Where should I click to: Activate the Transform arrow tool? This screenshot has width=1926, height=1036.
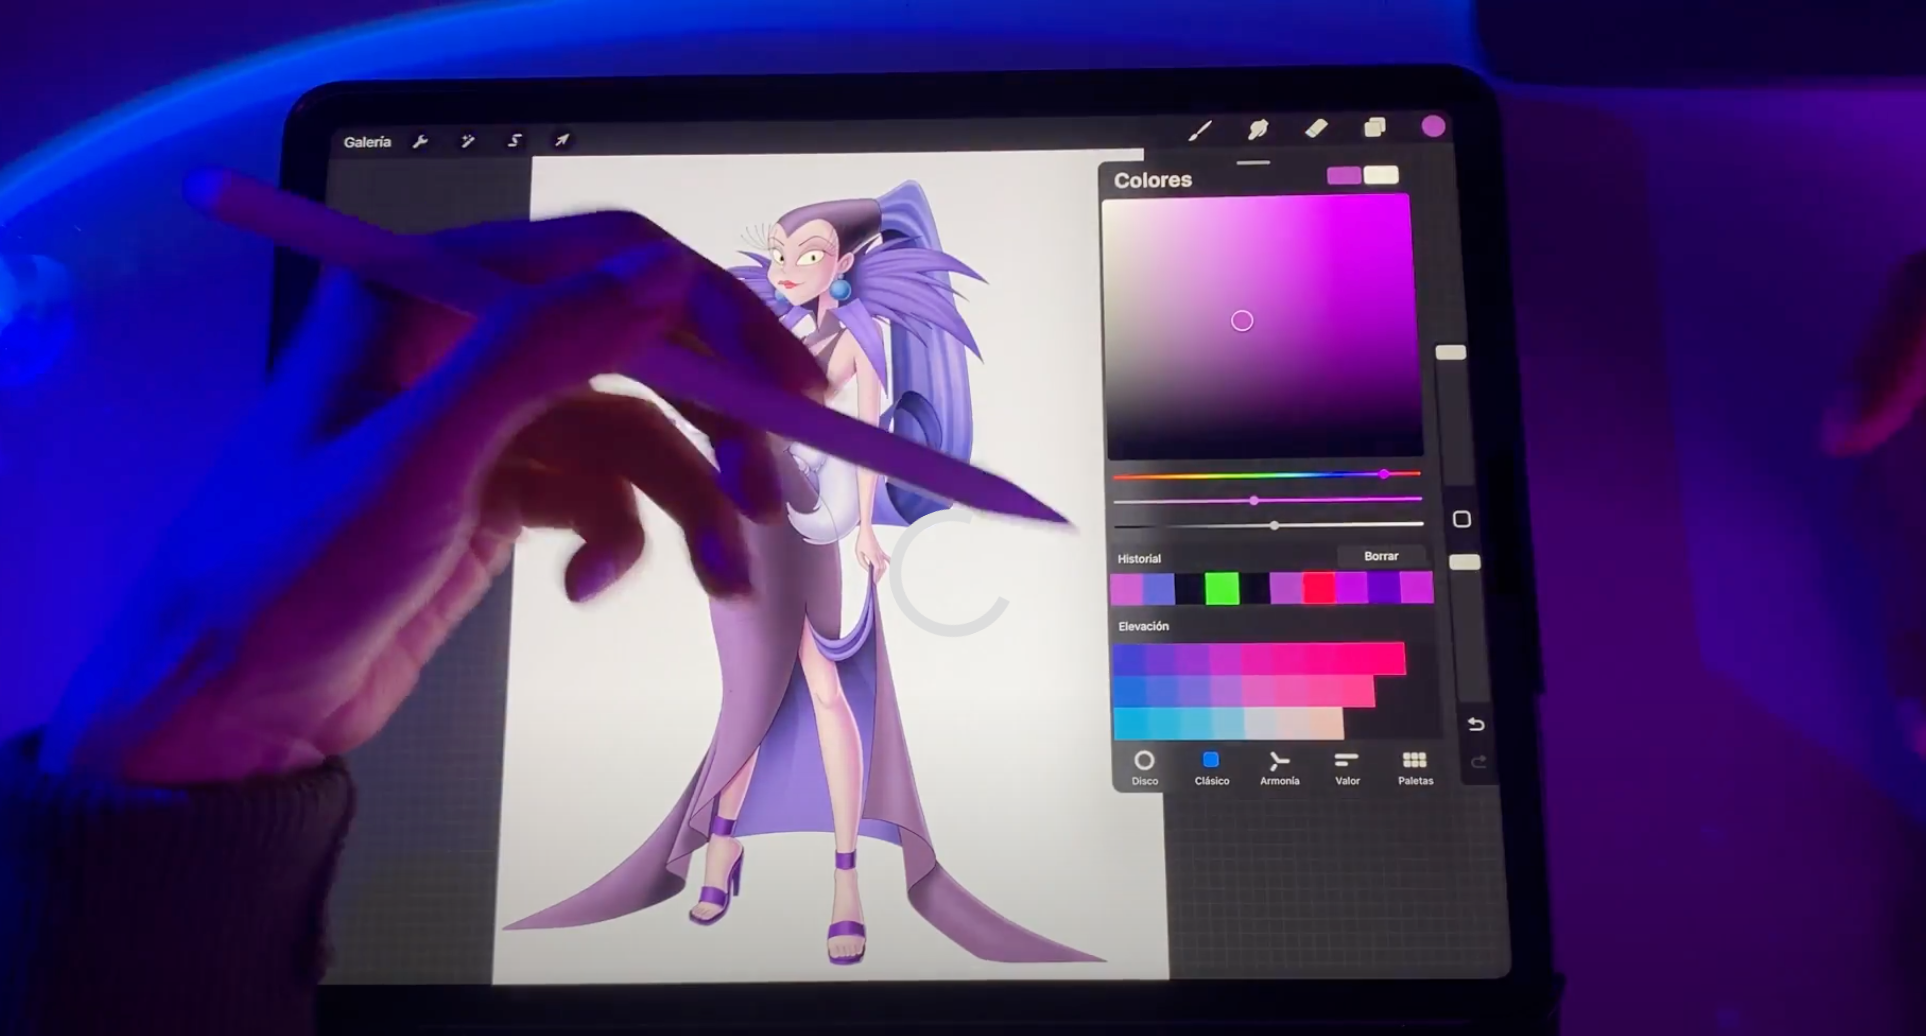click(562, 140)
